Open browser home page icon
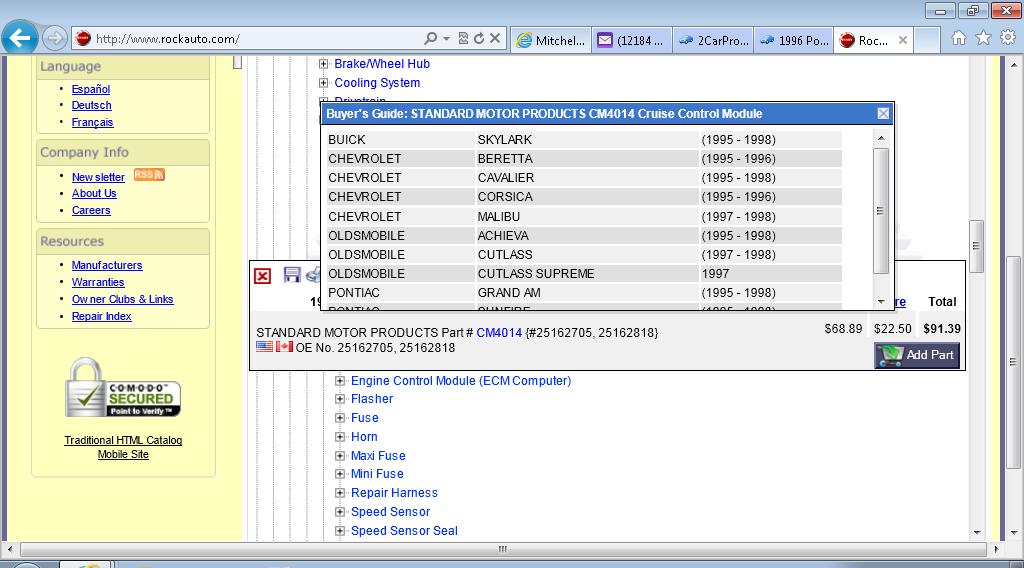Viewport: 1024px width, 568px height. [958, 38]
